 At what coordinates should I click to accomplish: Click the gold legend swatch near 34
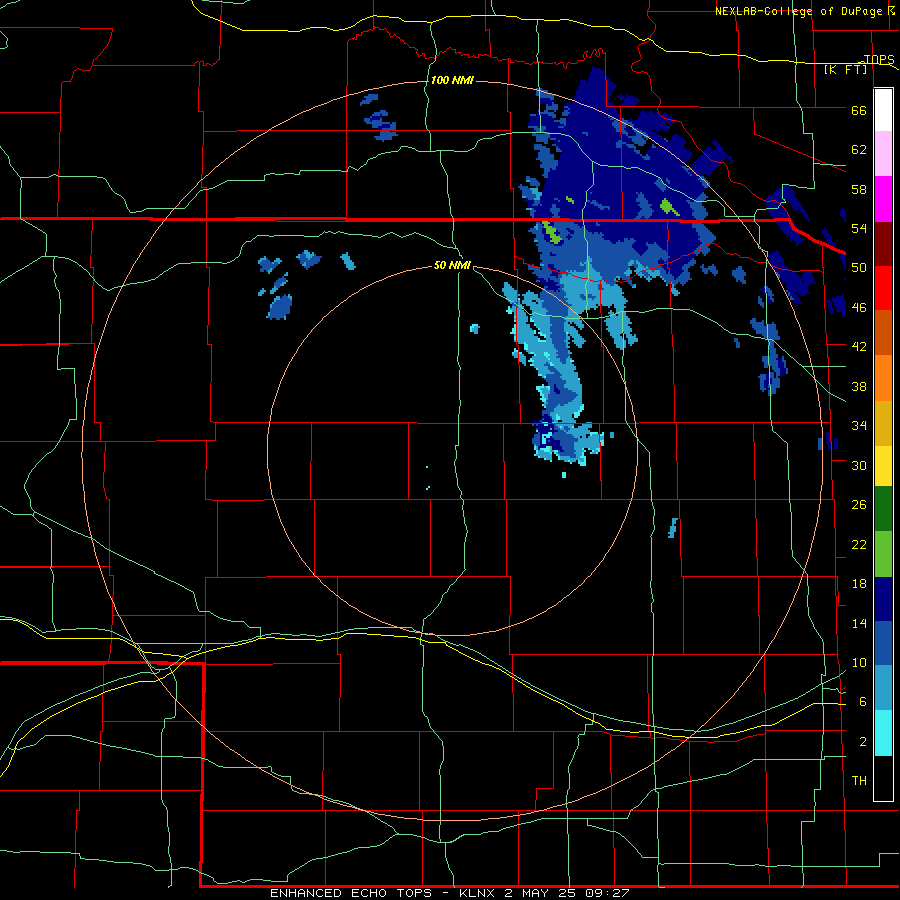click(883, 422)
